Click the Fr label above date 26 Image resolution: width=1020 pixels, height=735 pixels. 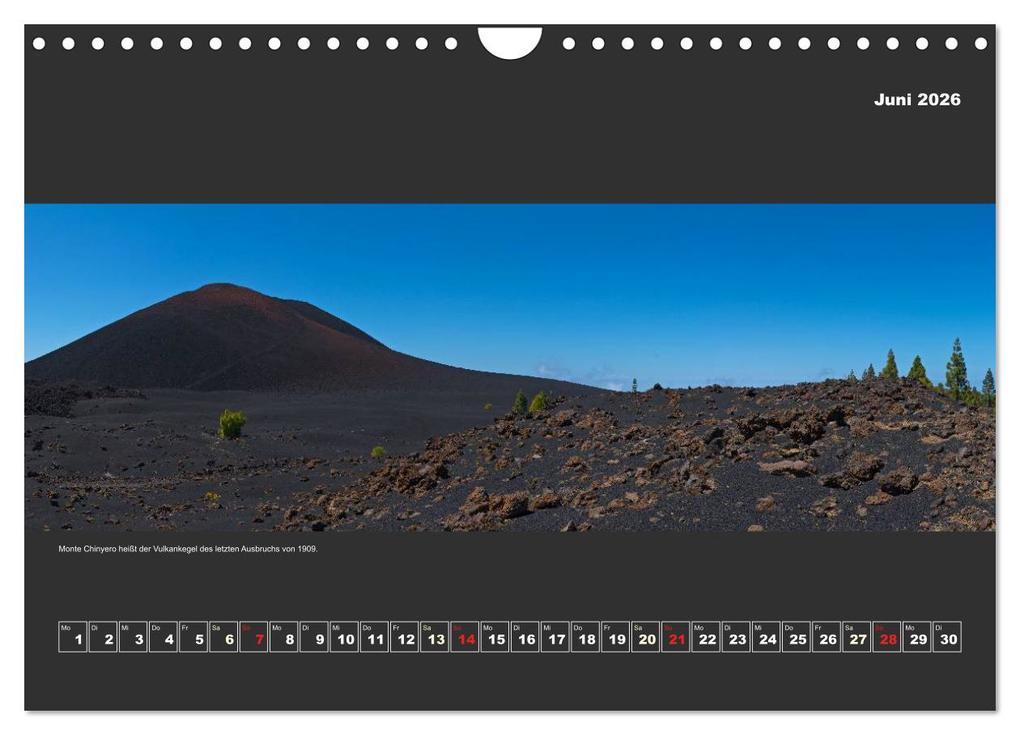(817, 627)
